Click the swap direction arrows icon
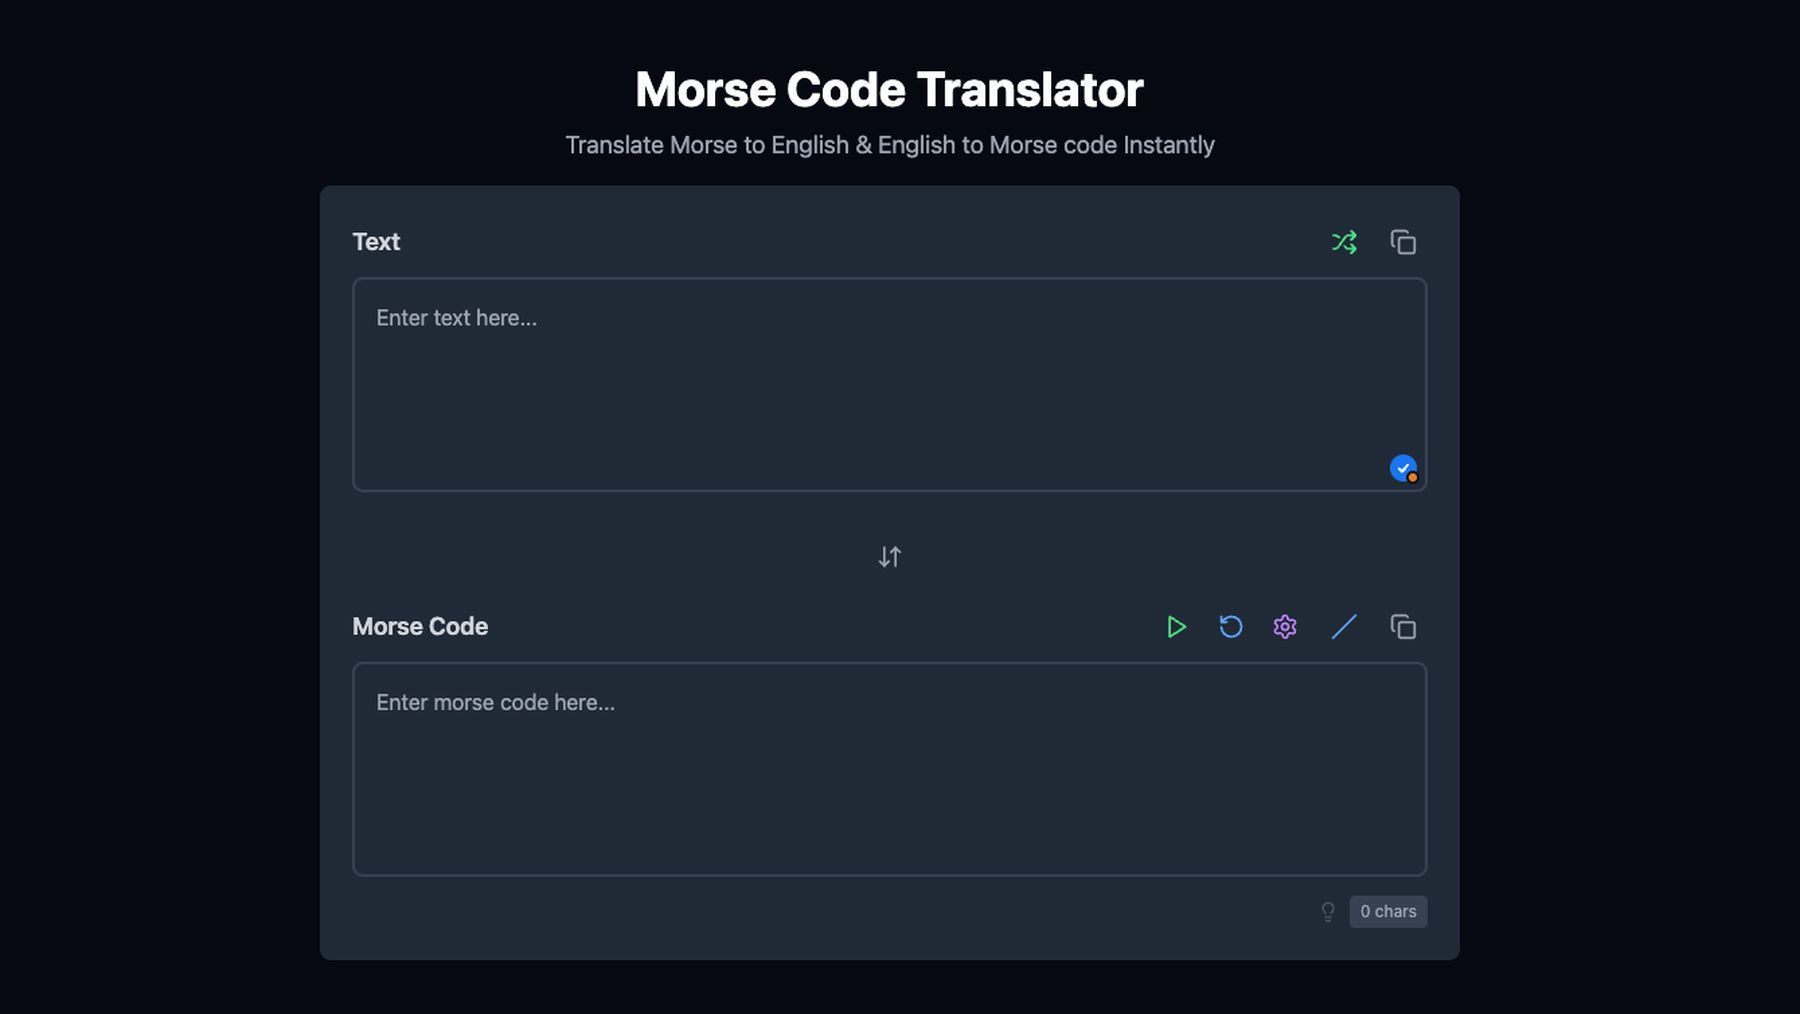The image size is (1800, 1014). point(890,557)
